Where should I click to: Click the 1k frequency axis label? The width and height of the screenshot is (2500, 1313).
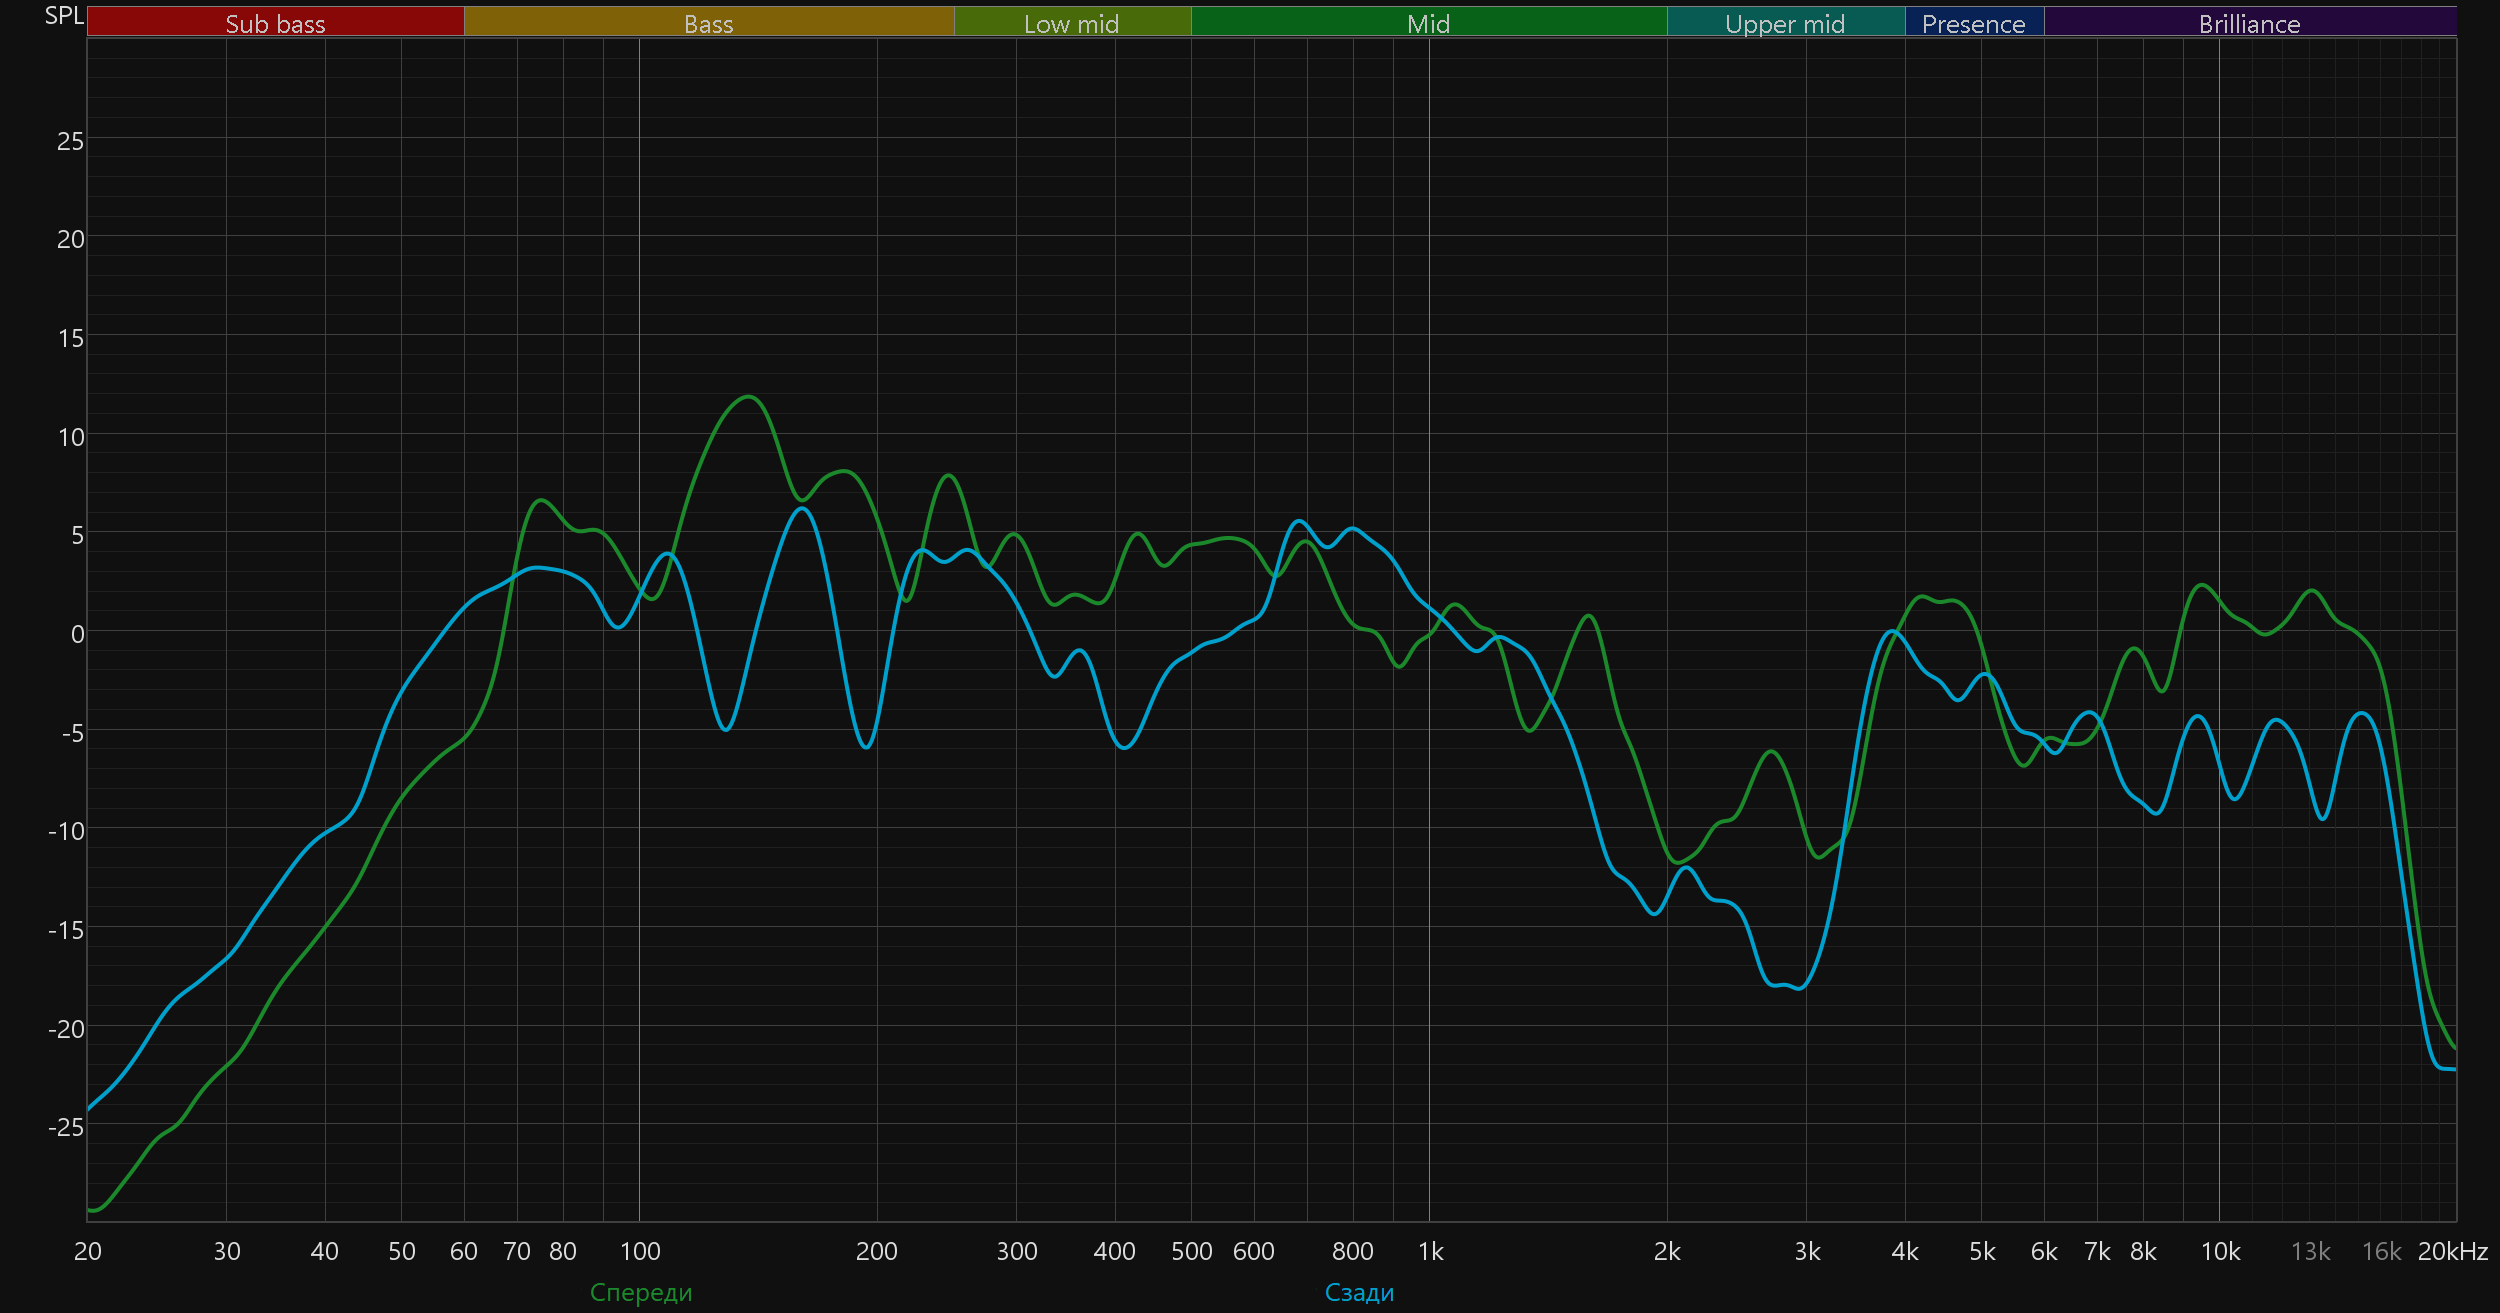(1430, 1251)
